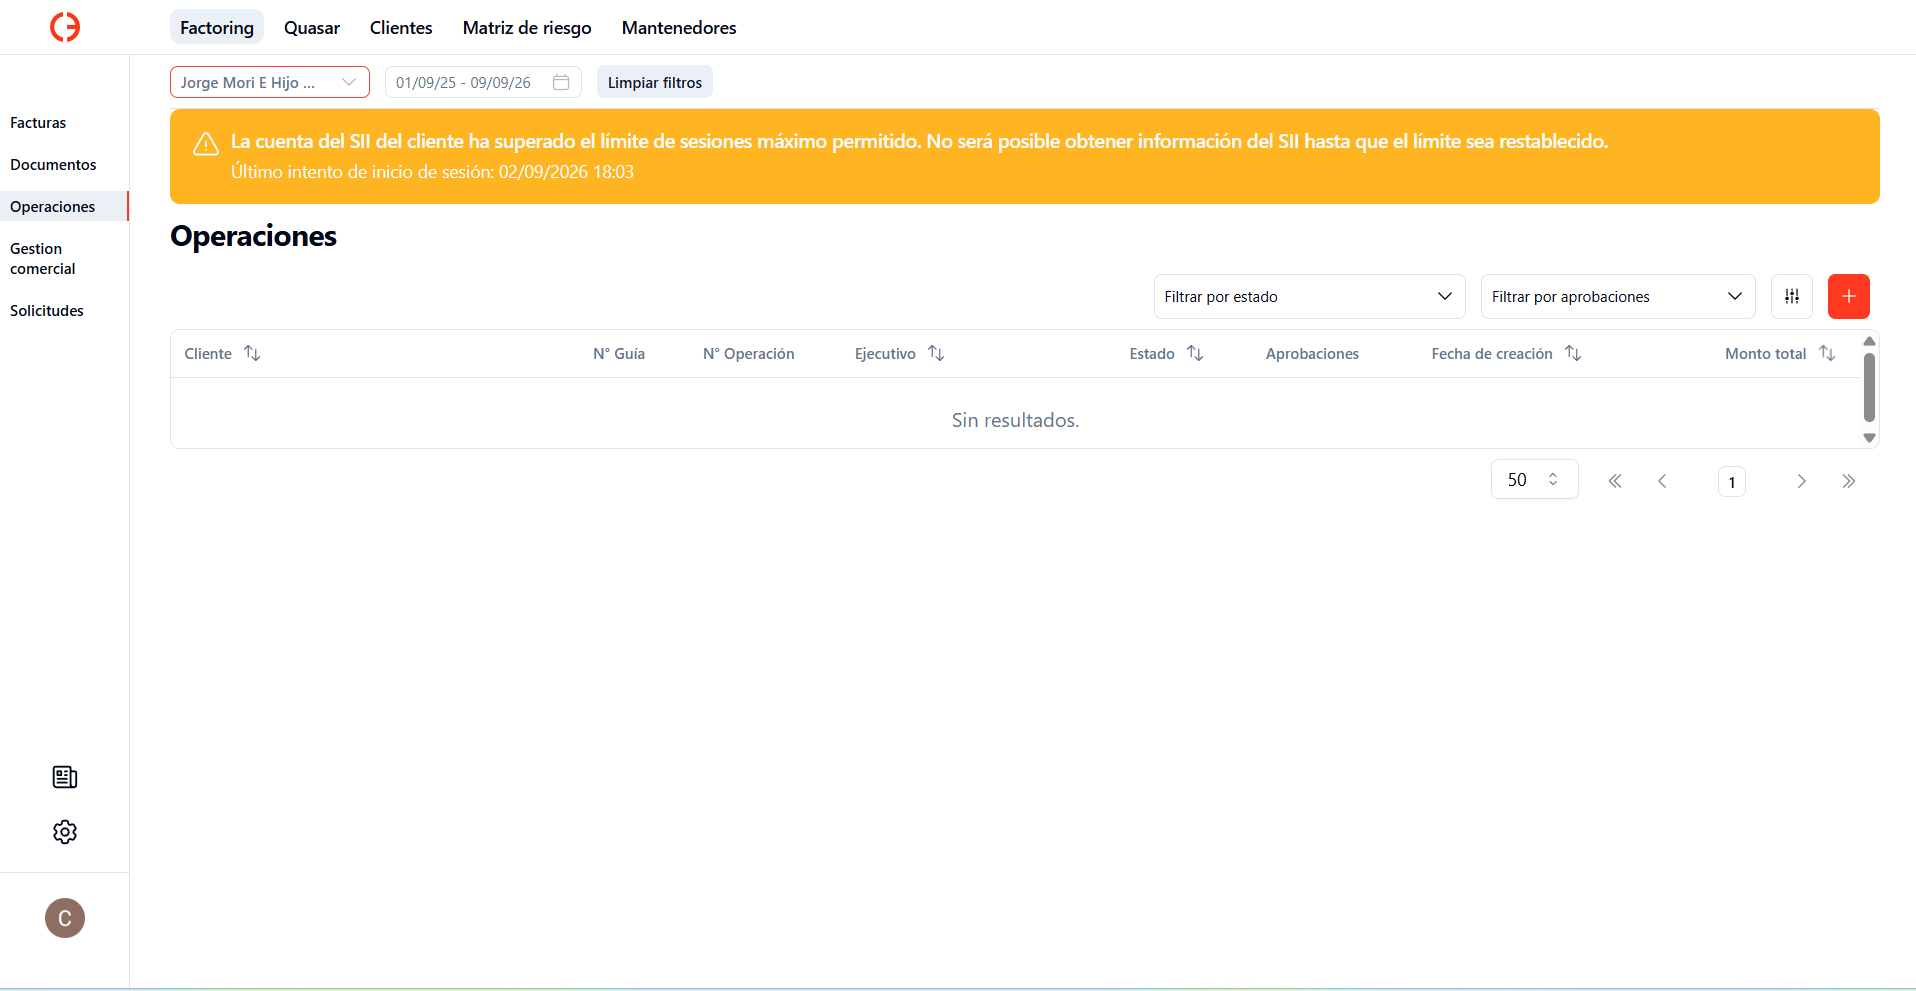Select page 1 button
The image size is (1916, 991).
coord(1732,482)
